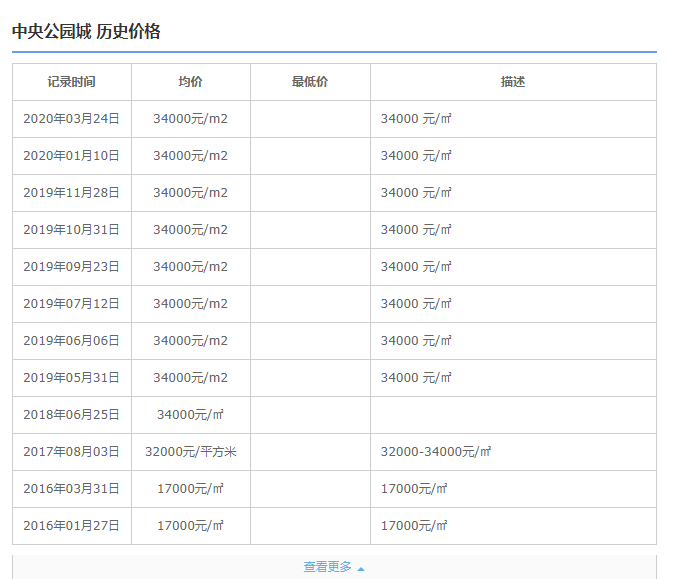Click the date 2019年11月28日
685x579 pixels.
tap(71, 193)
